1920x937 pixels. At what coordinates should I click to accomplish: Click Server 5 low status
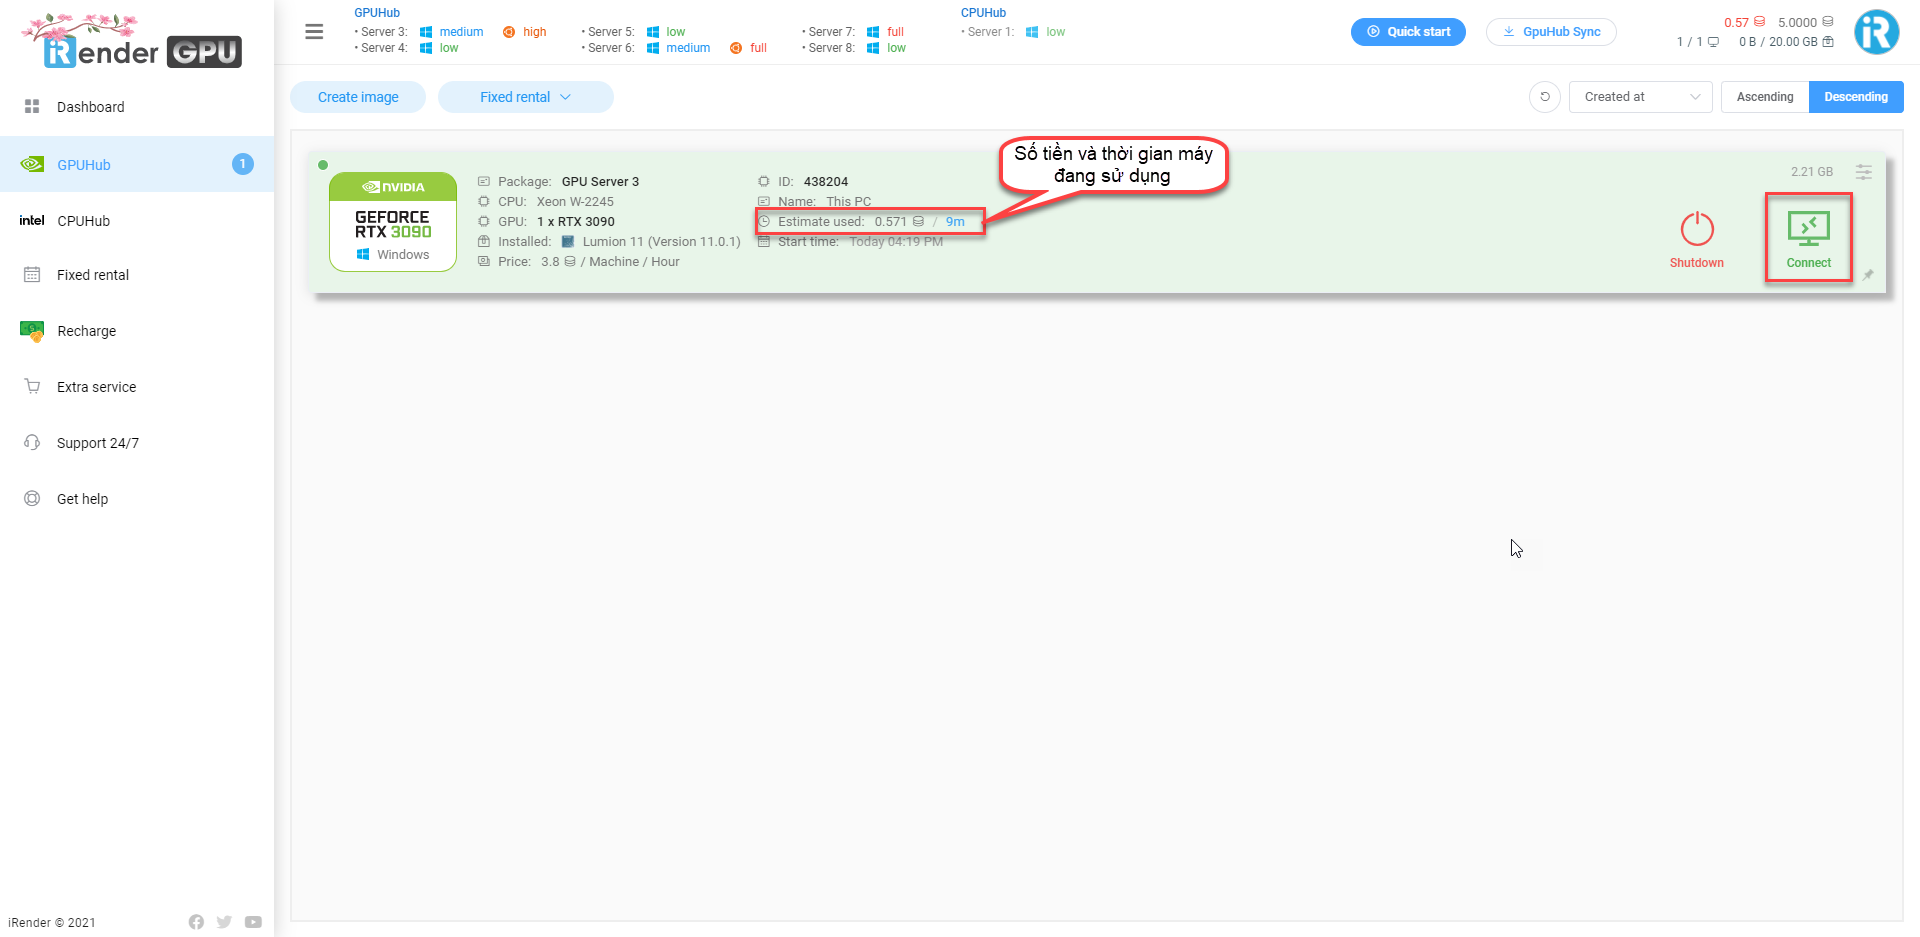click(666, 32)
